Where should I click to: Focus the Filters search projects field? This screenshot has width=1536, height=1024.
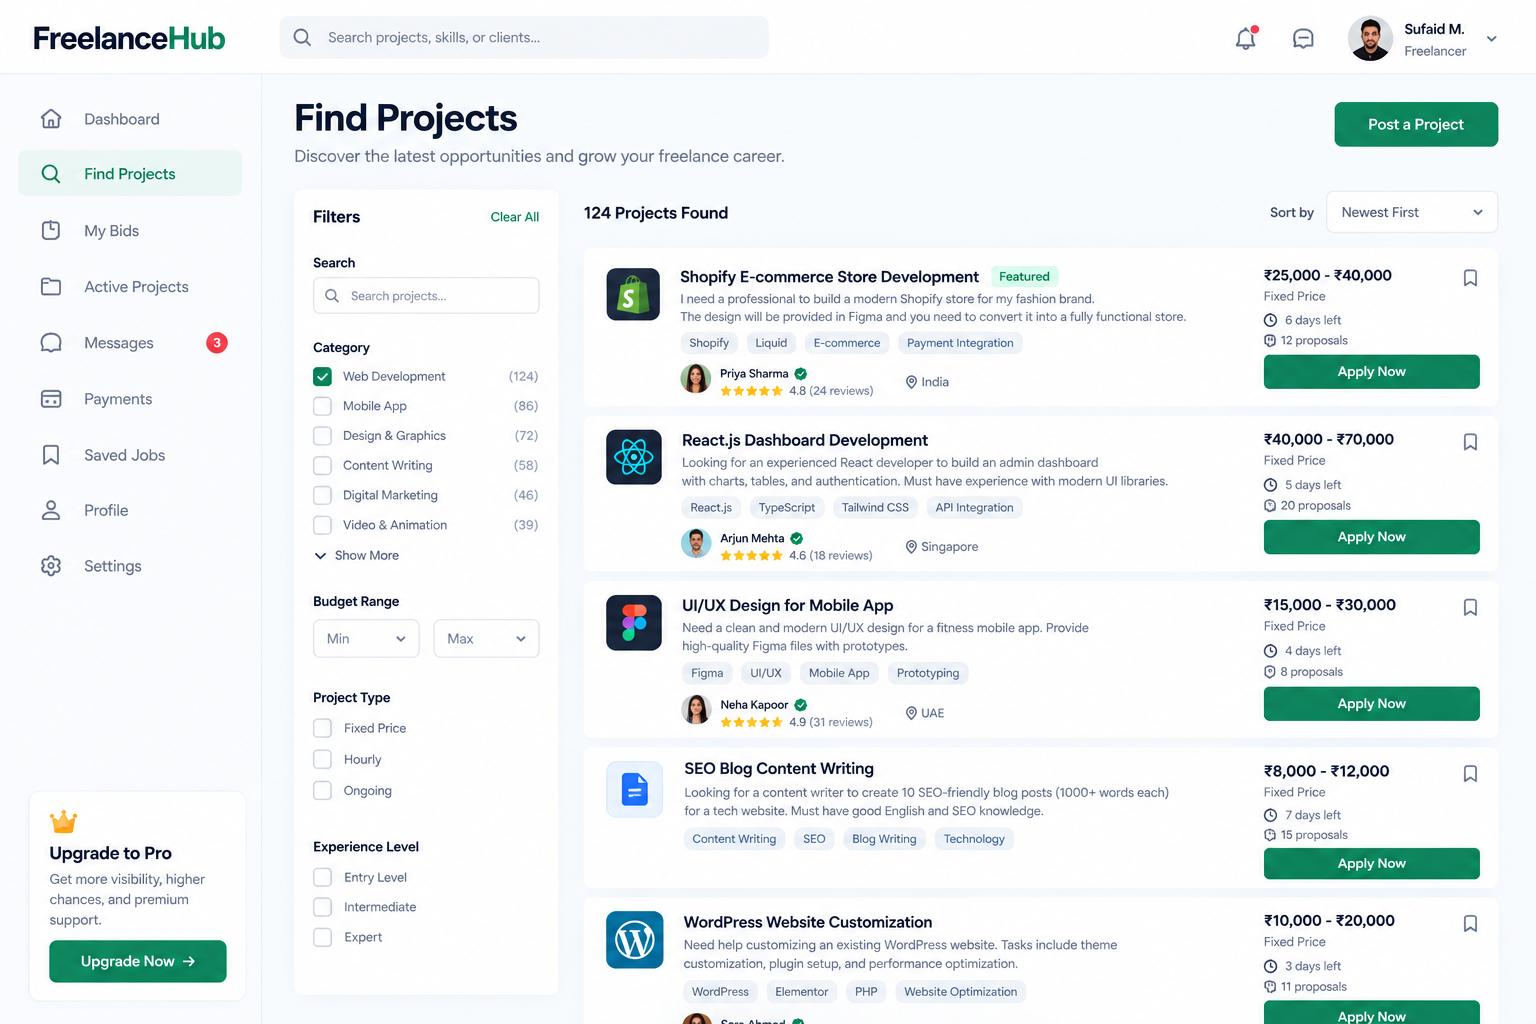point(426,296)
